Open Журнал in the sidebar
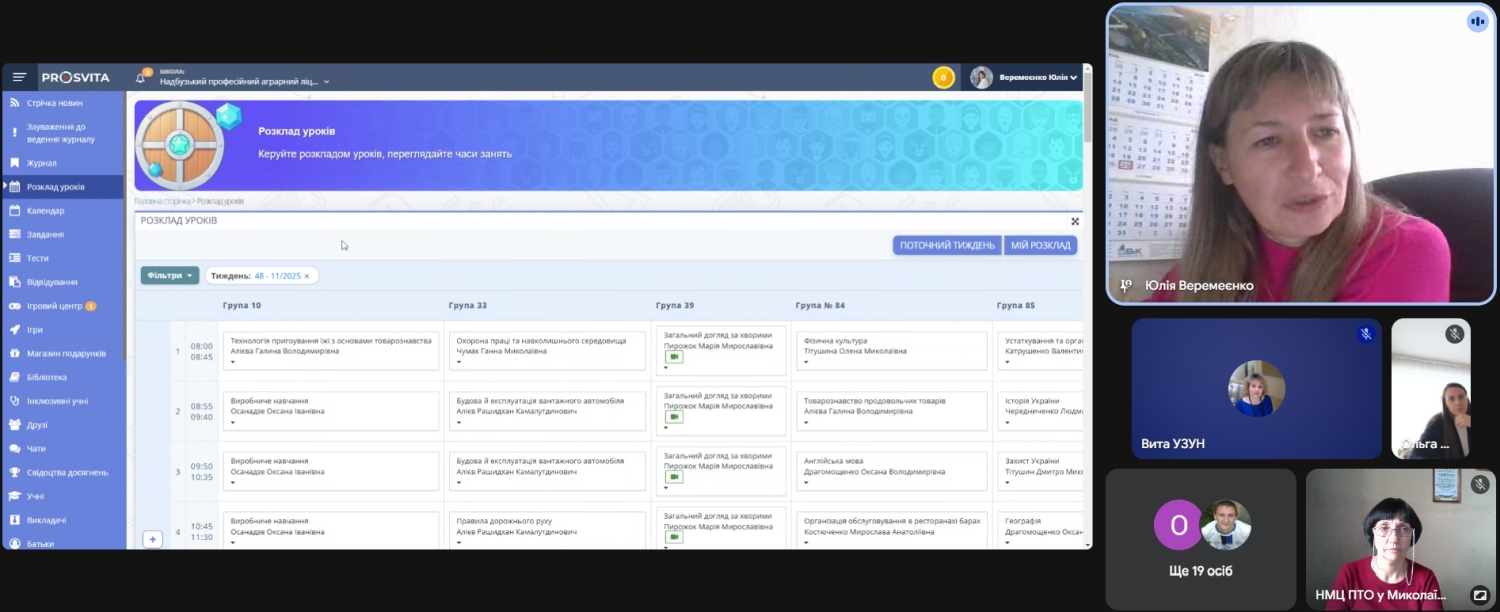1500x612 pixels. click(x=42, y=163)
